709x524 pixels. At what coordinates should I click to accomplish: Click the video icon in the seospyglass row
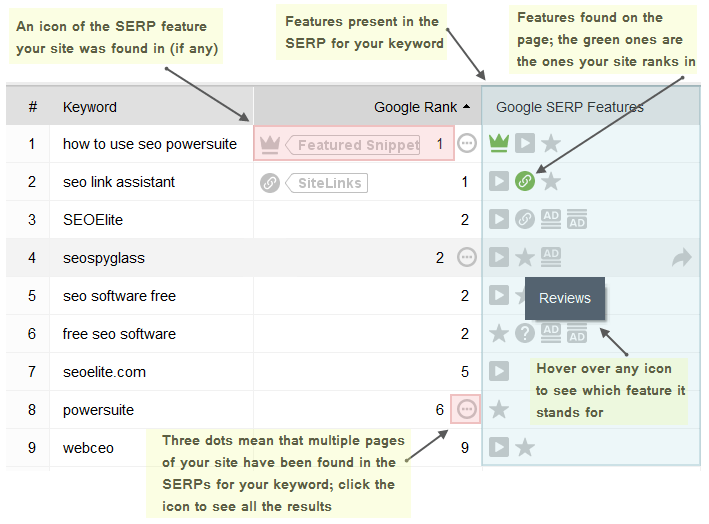click(499, 257)
